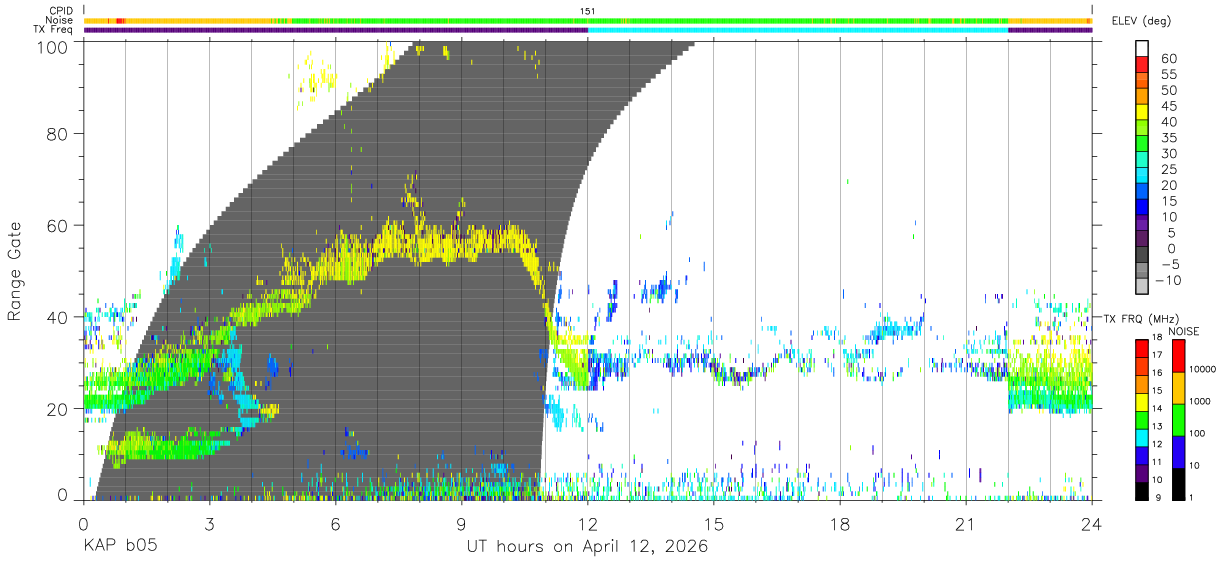The width and height of the screenshot is (1228, 567).
Task: Pick the cyan 12–13 swatch in TX FRQ colorbar
Action: 1142,436
